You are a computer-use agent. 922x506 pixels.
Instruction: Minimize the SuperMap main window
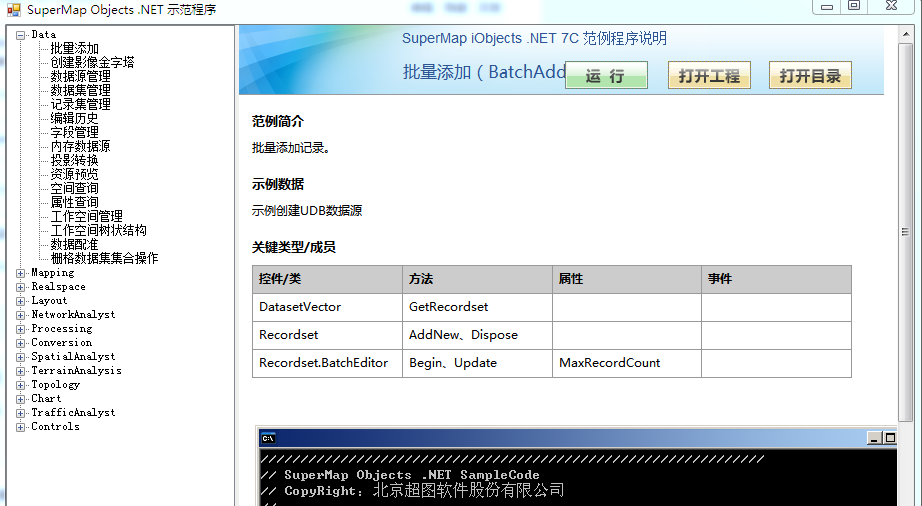[827, 6]
